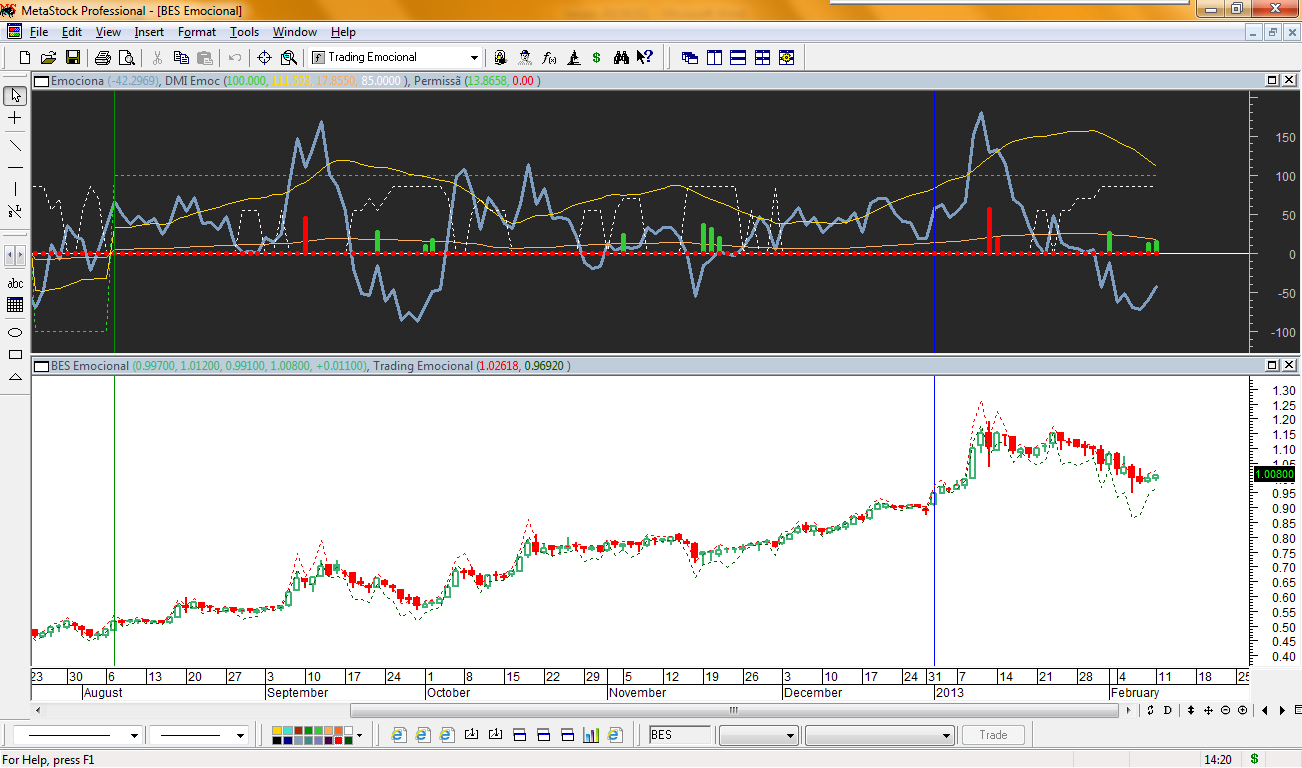Open the View menu
The width and height of the screenshot is (1302, 768).
tap(108, 32)
